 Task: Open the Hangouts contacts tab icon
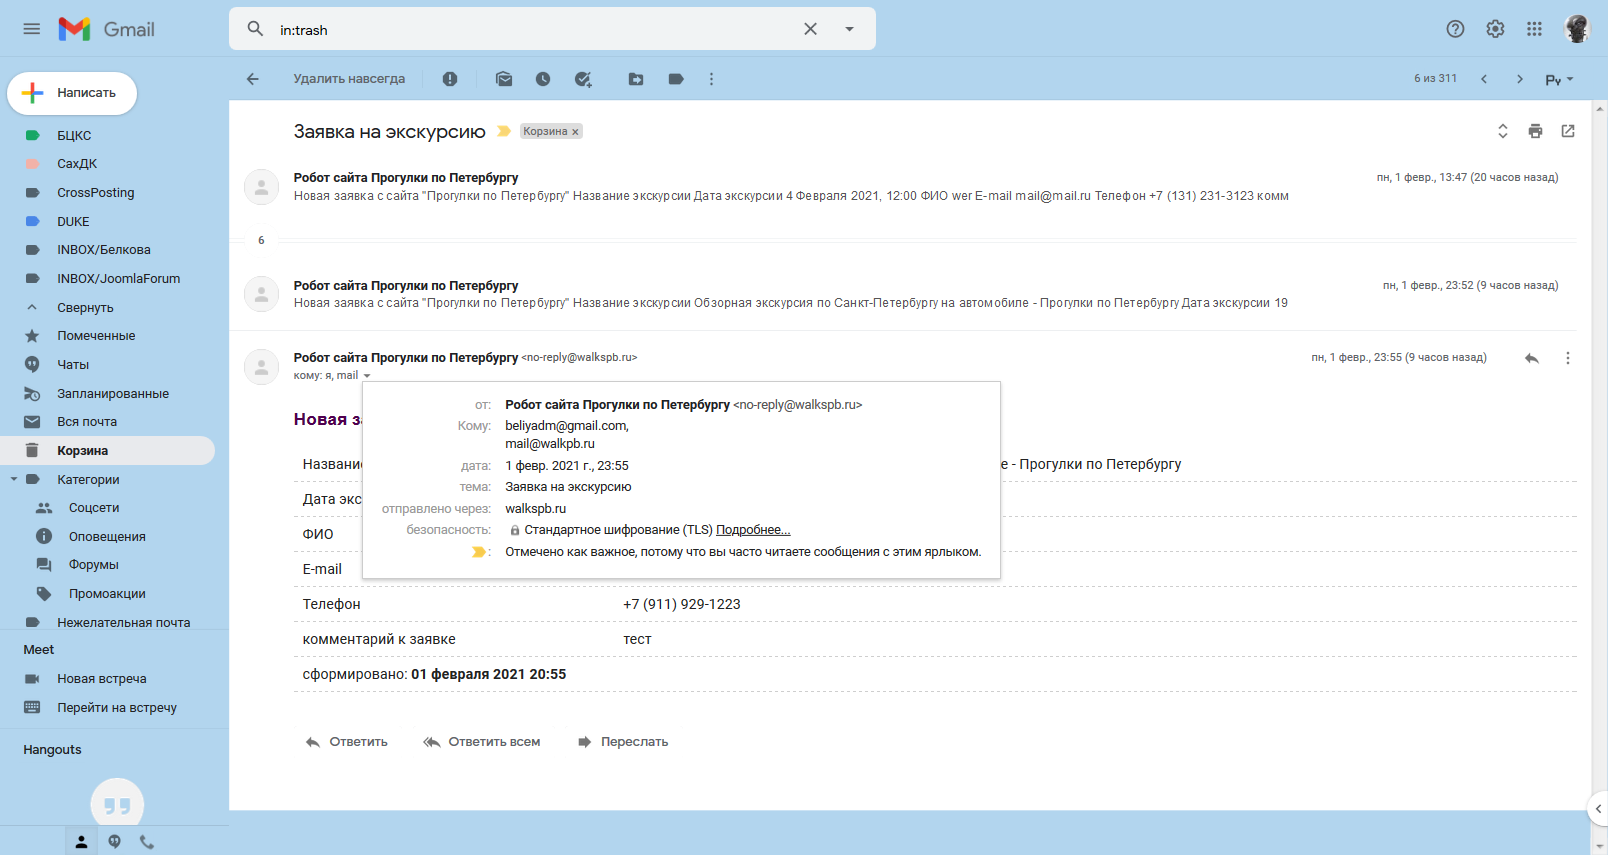pos(82,842)
